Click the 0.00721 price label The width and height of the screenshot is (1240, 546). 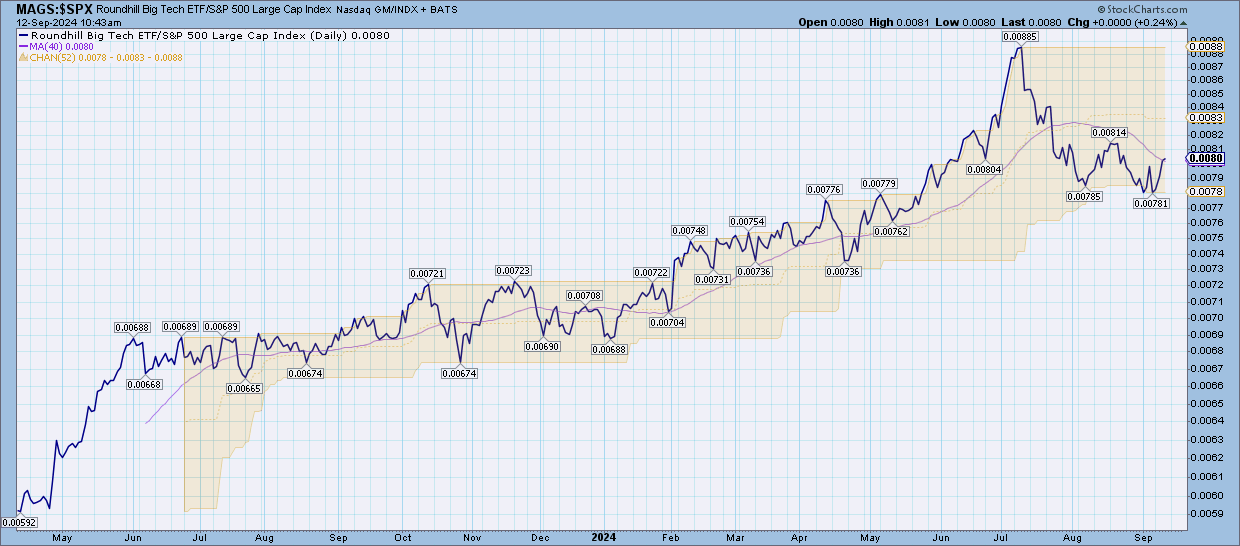(x=427, y=273)
